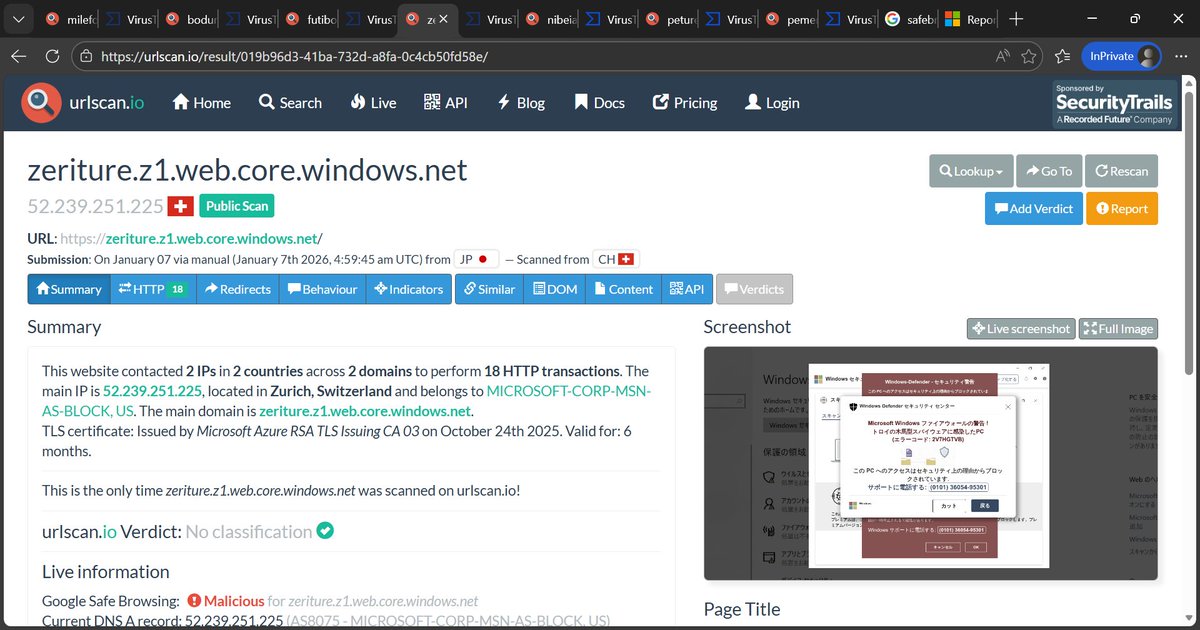Switch to the bodur browser tab
The height and width of the screenshot is (630, 1200).
click(191, 19)
